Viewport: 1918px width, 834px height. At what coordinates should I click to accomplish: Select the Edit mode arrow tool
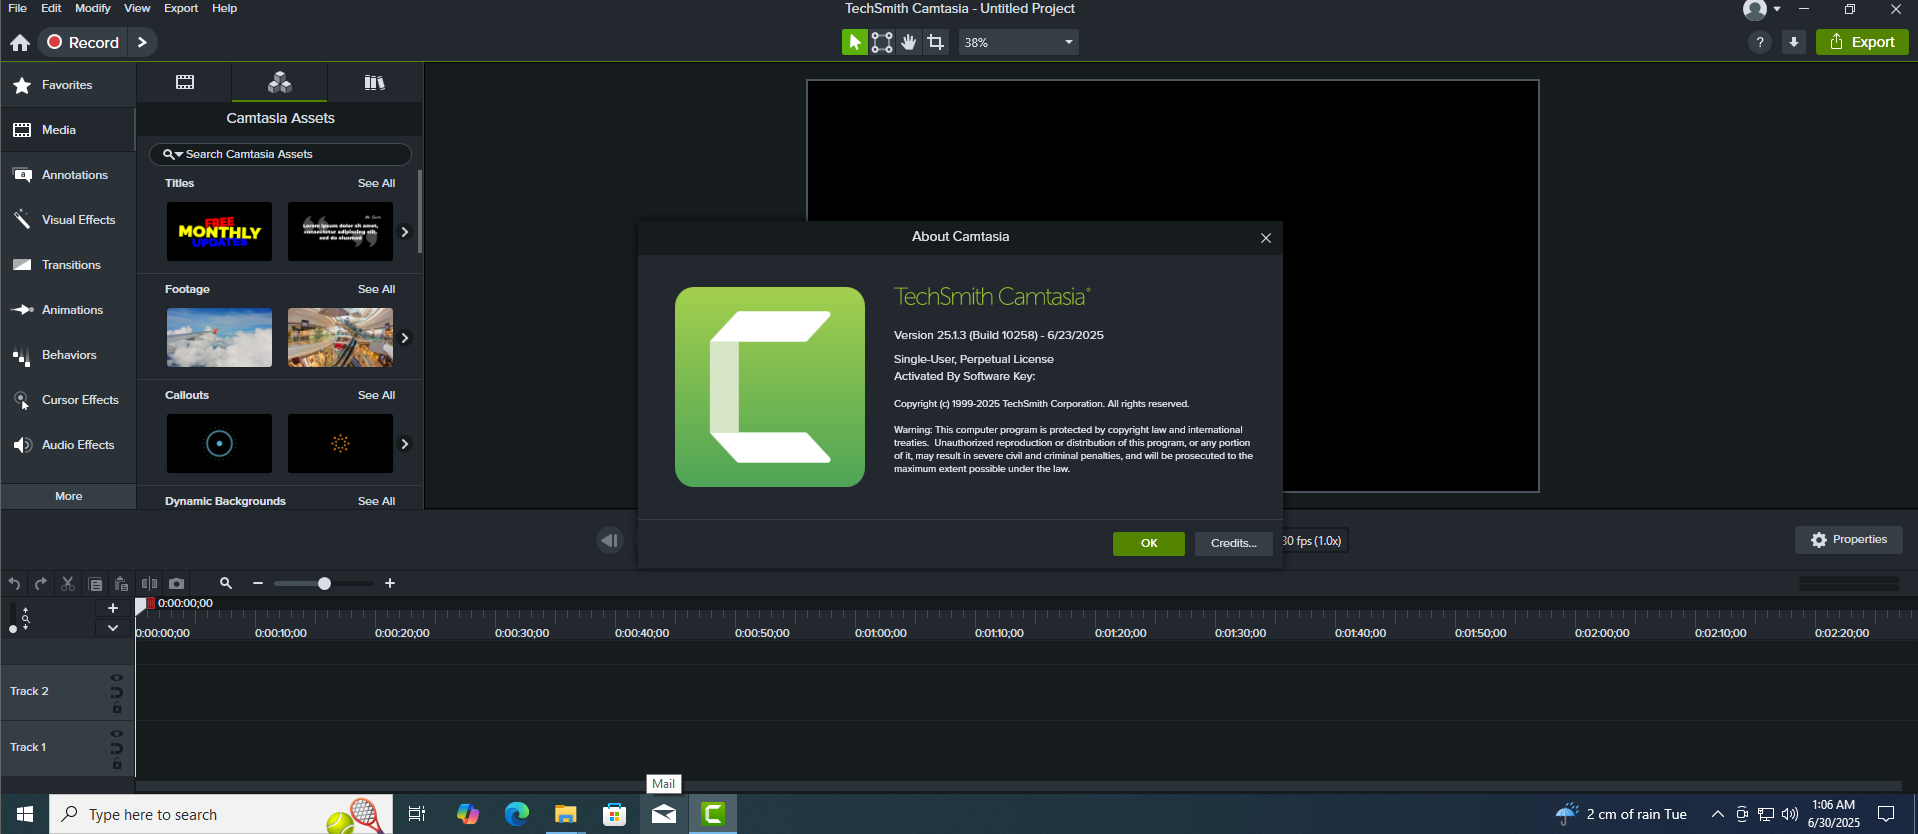tap(854, 42)
